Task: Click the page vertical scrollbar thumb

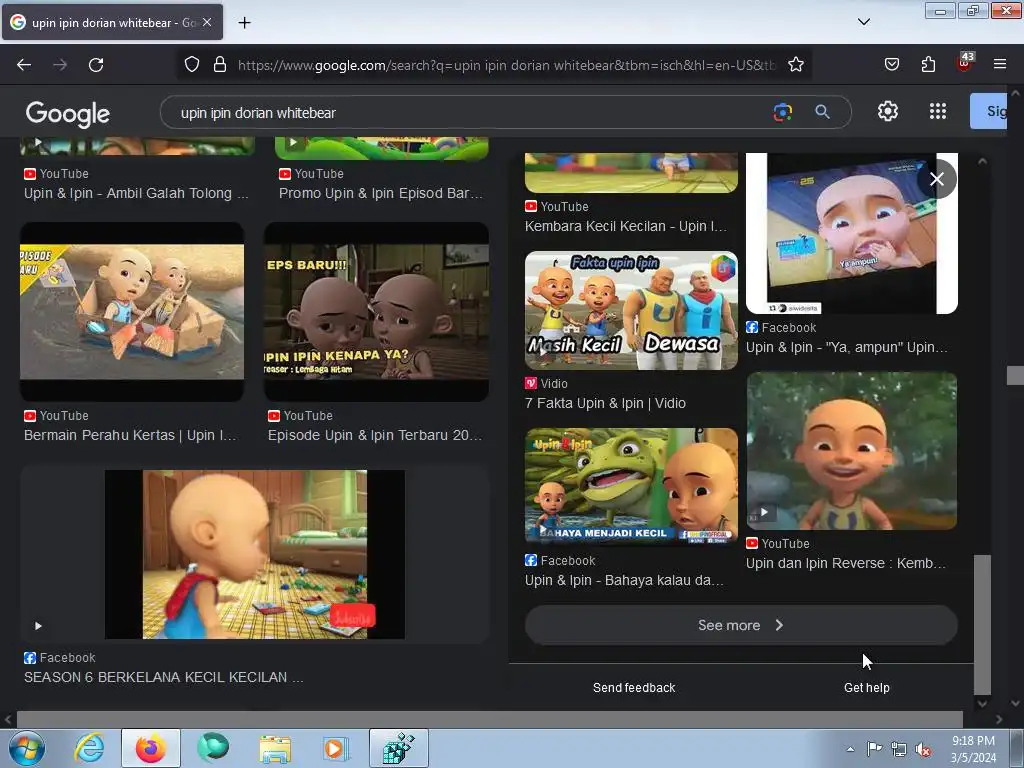Action: (x=1015, y=375)
